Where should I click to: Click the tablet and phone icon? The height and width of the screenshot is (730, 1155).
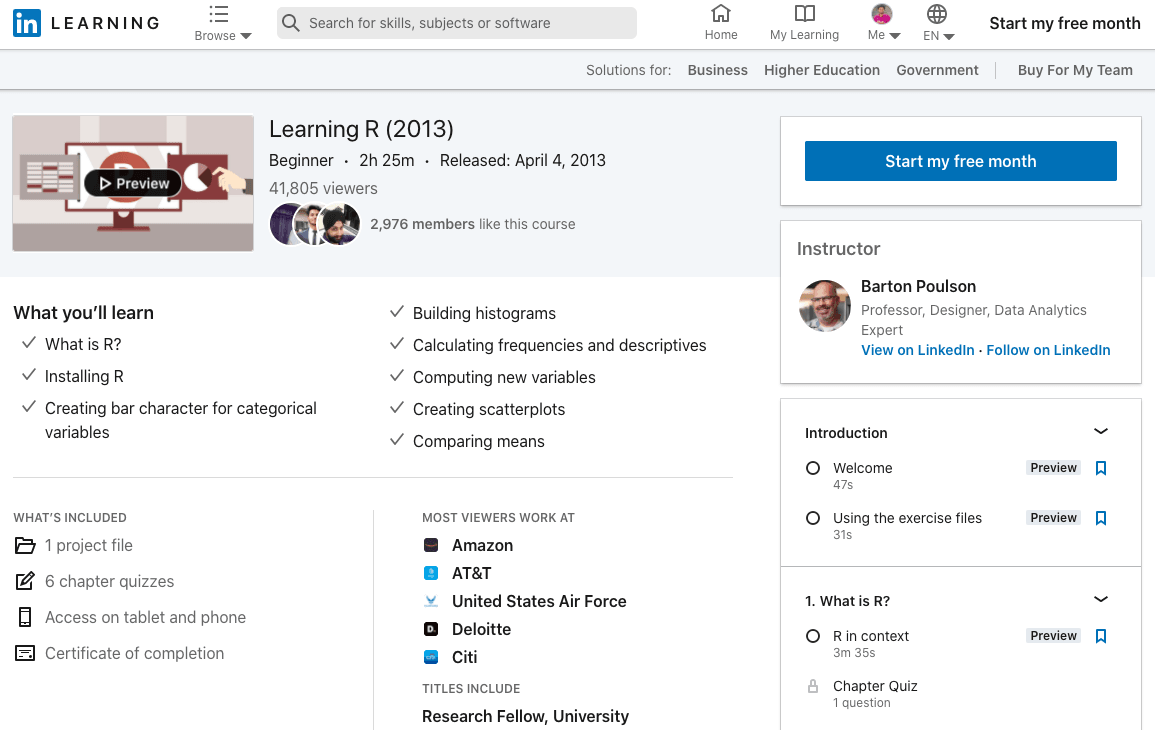(25, 617)
